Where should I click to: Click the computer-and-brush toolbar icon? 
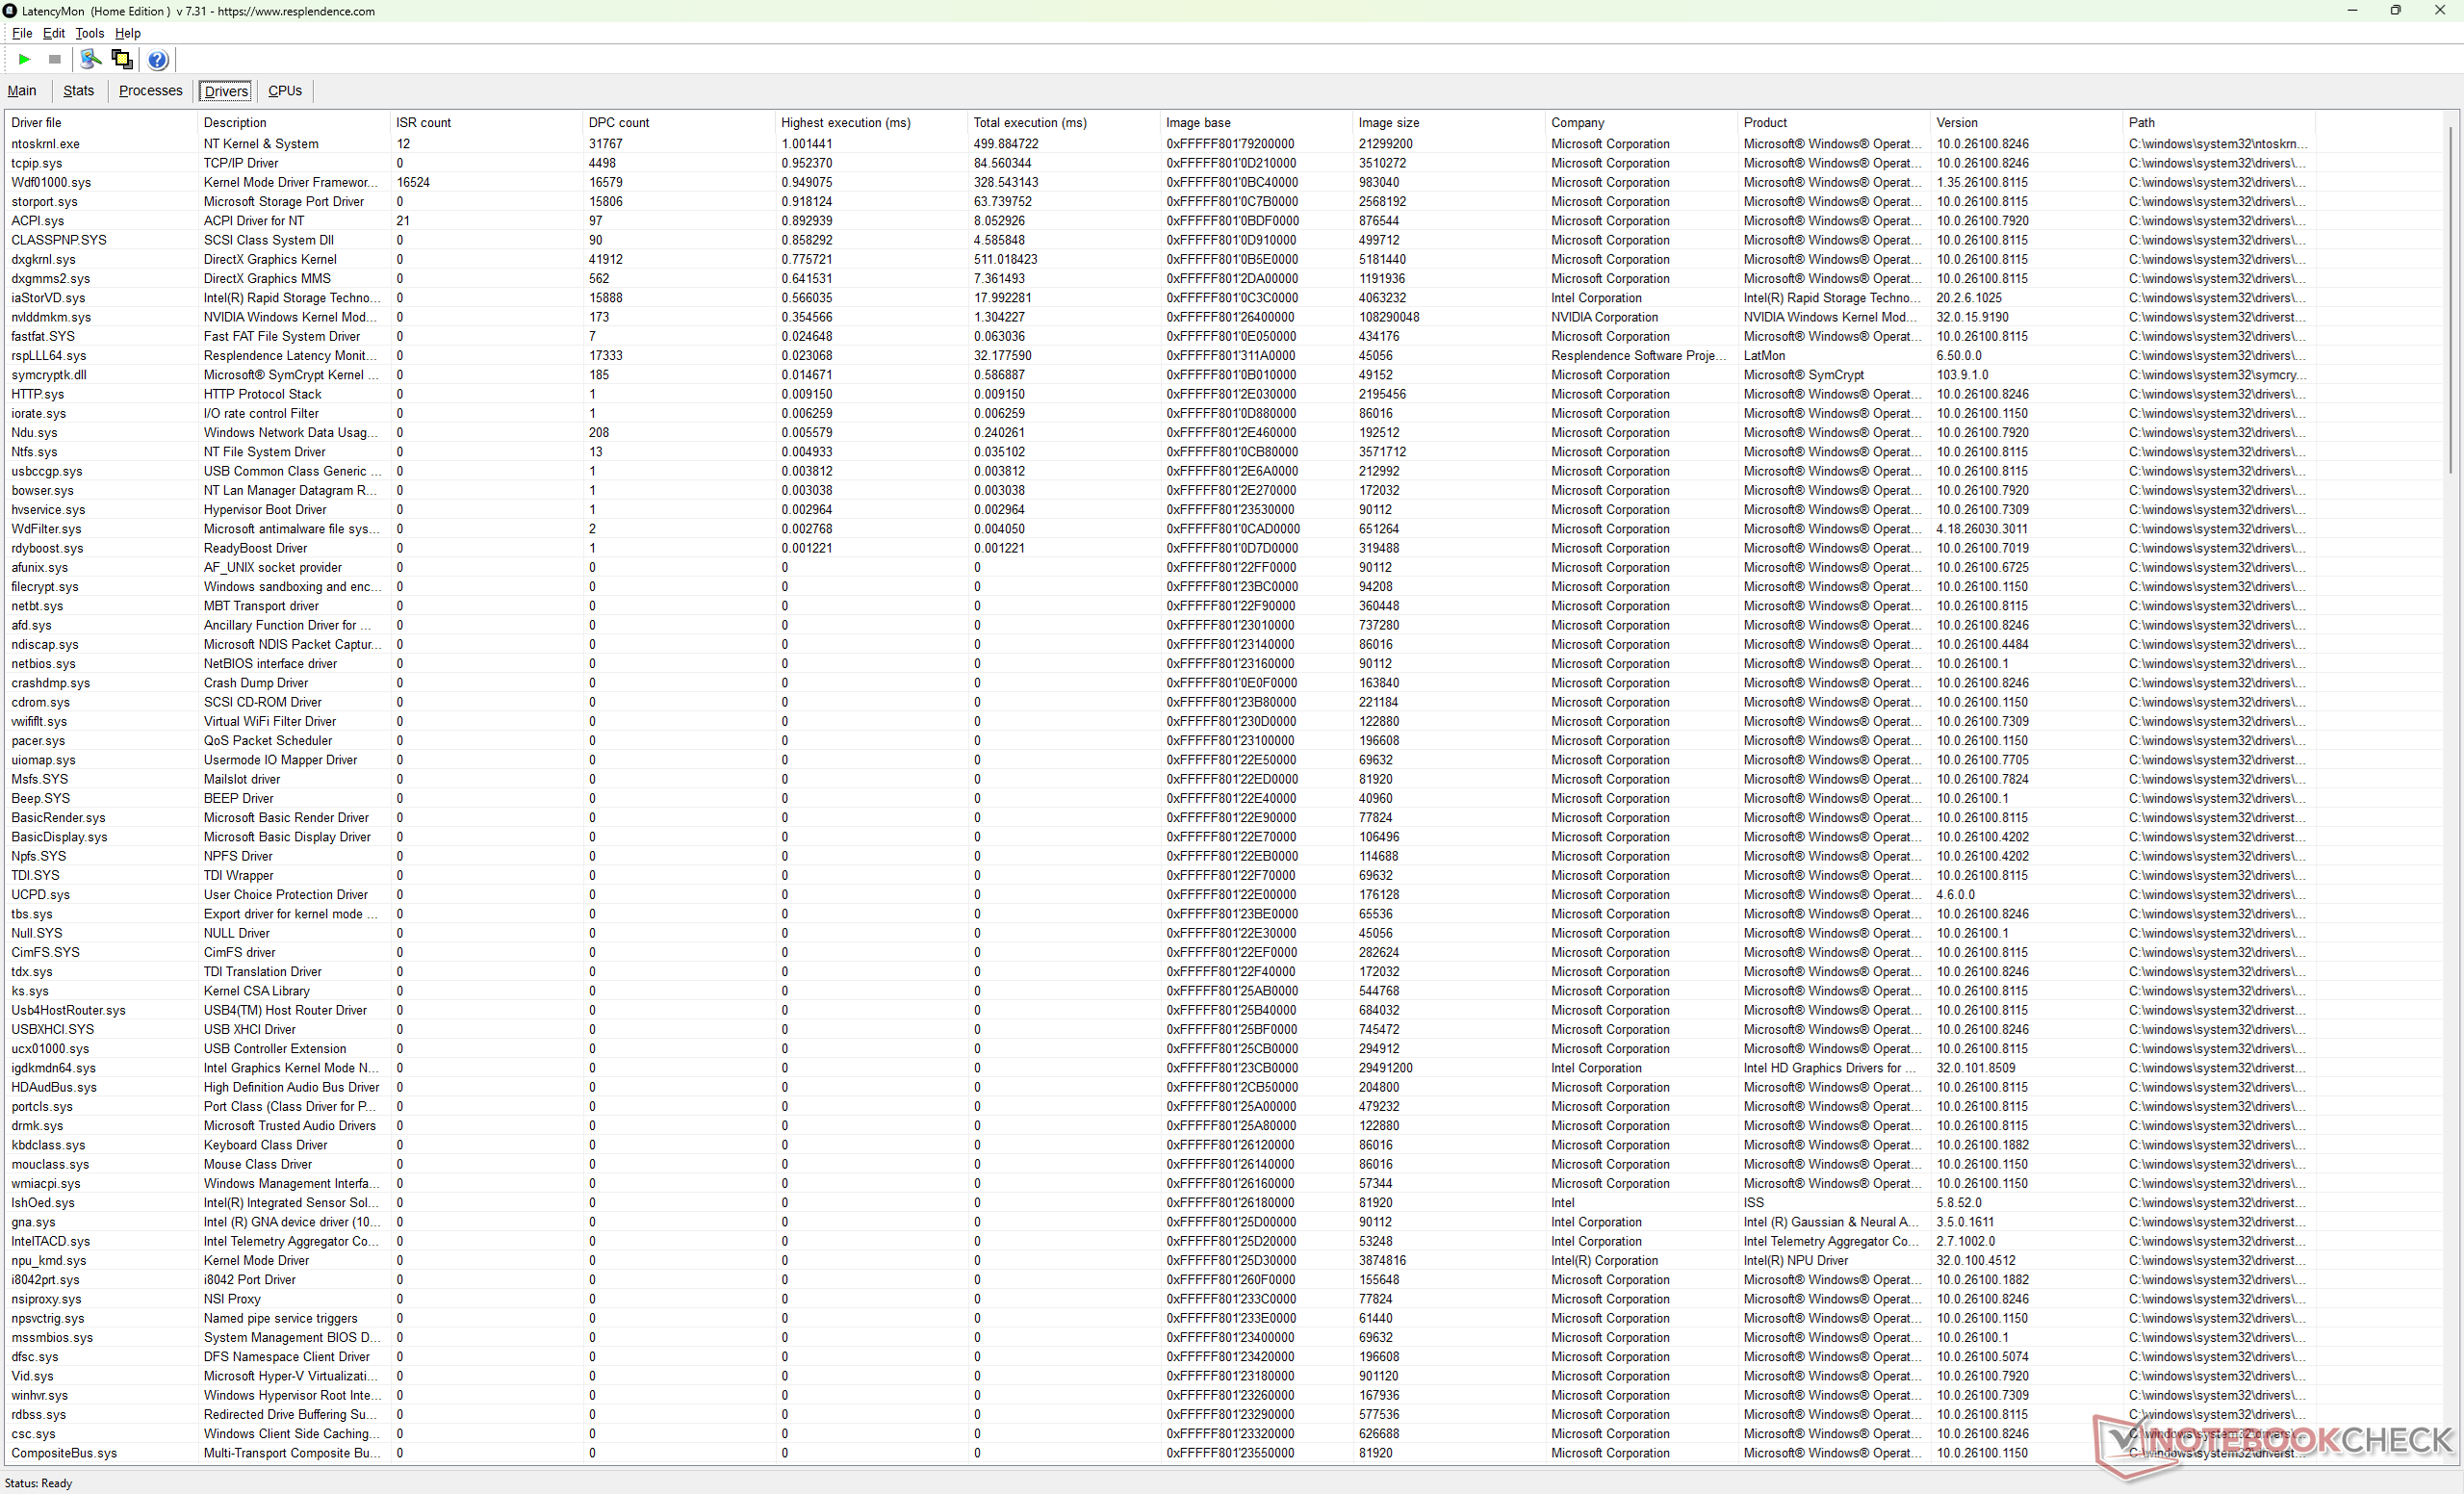[90, 60]
